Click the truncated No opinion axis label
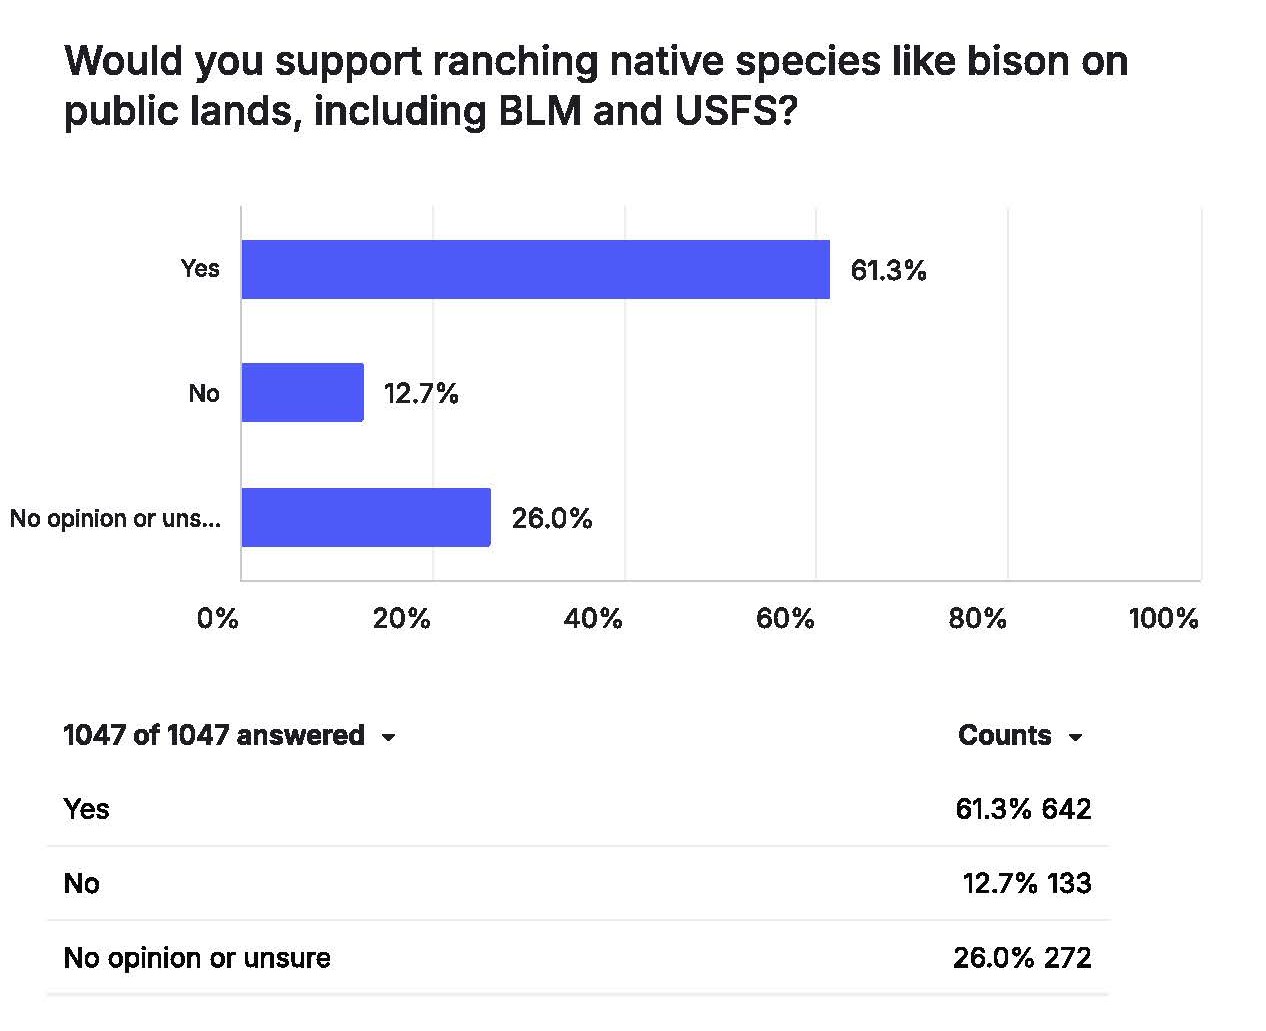 pos(115,518)
